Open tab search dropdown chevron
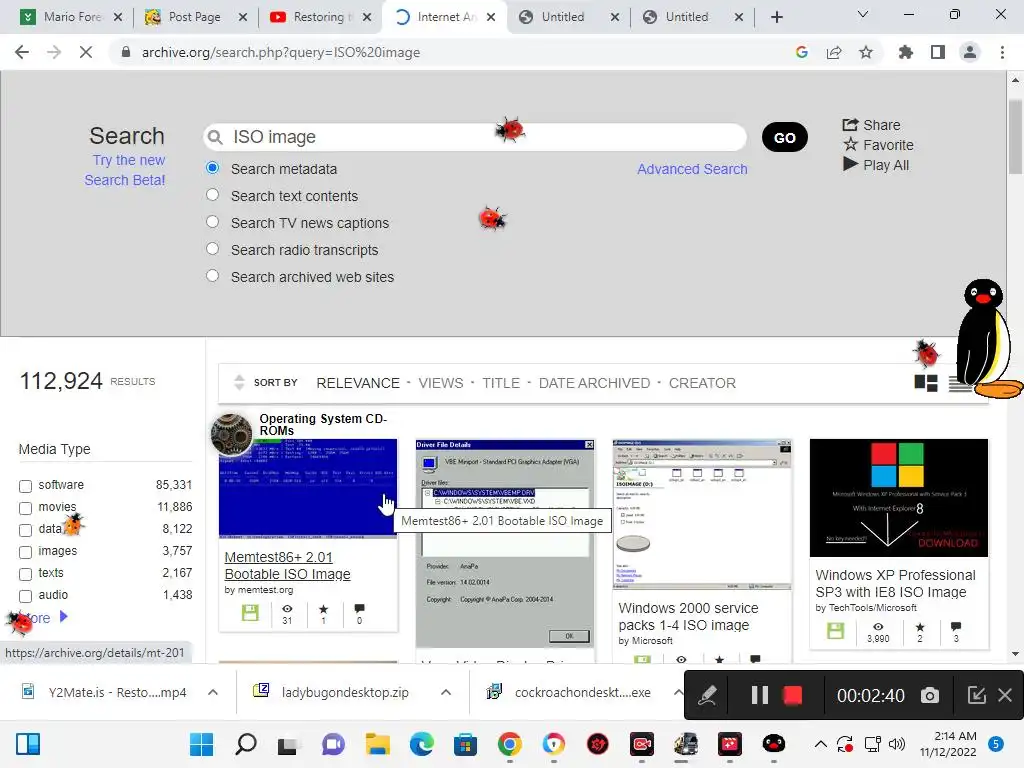1024x768 pixels. point(863,15)
